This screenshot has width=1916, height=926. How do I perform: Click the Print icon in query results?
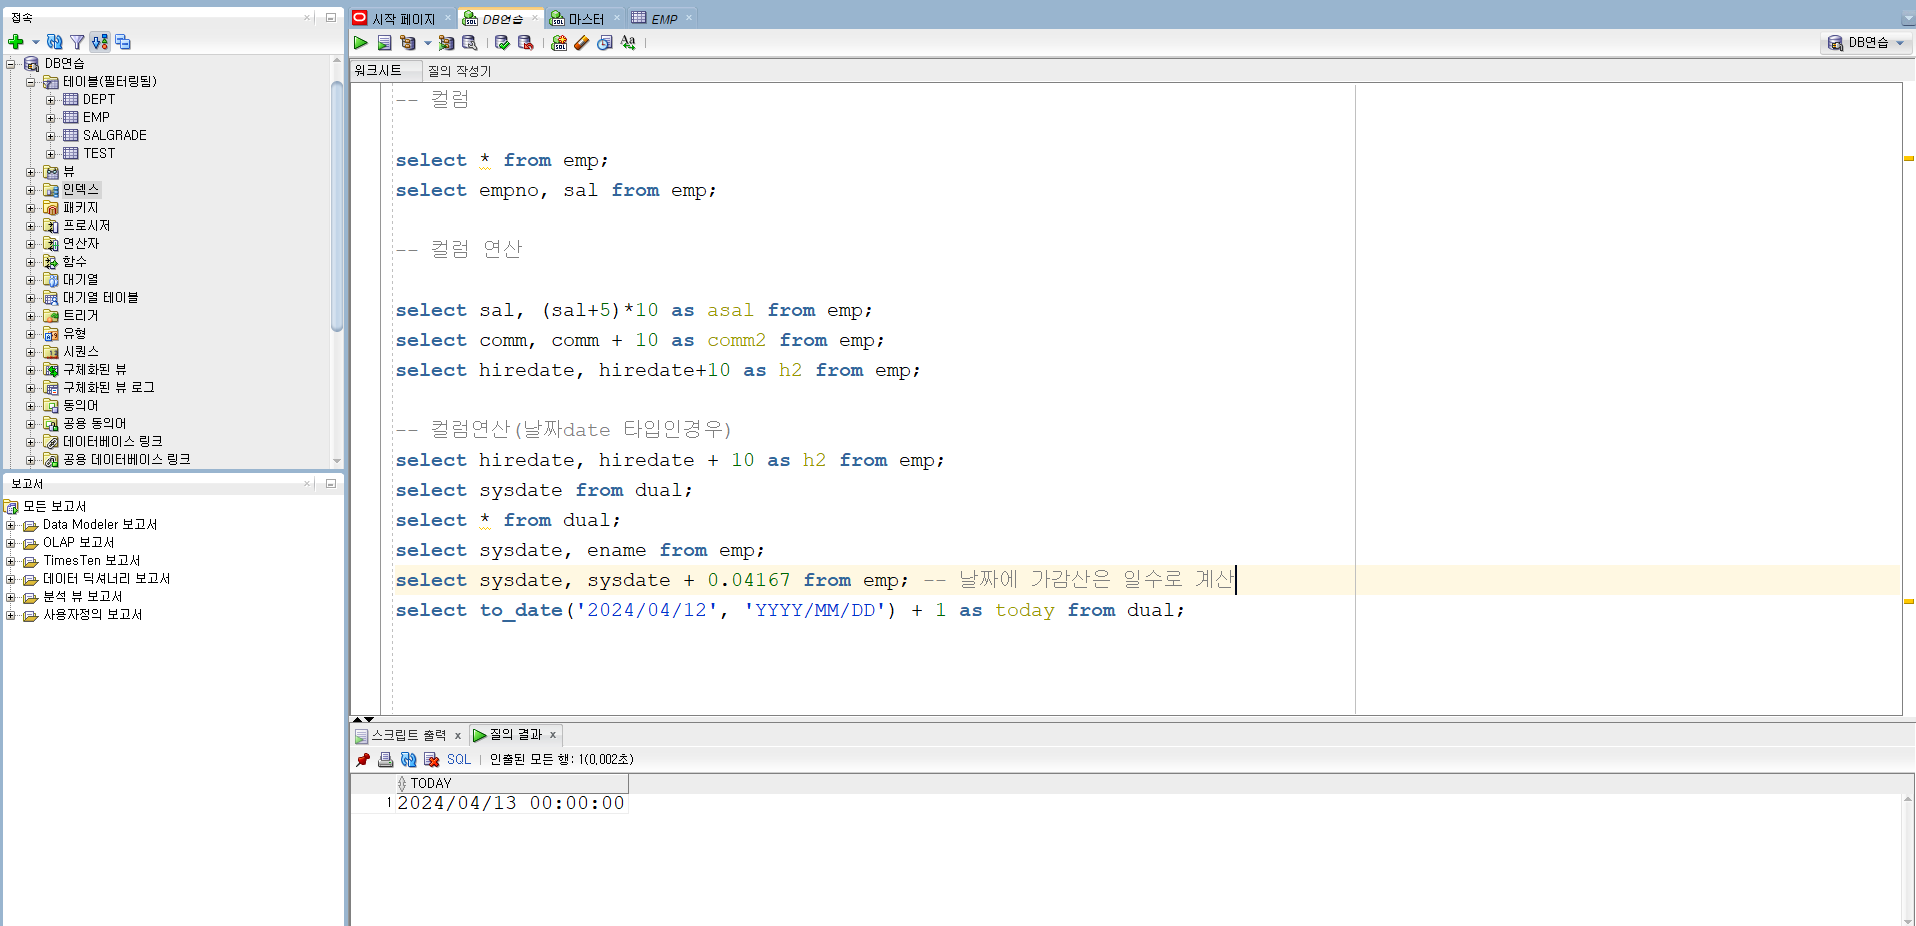[385, 760]
